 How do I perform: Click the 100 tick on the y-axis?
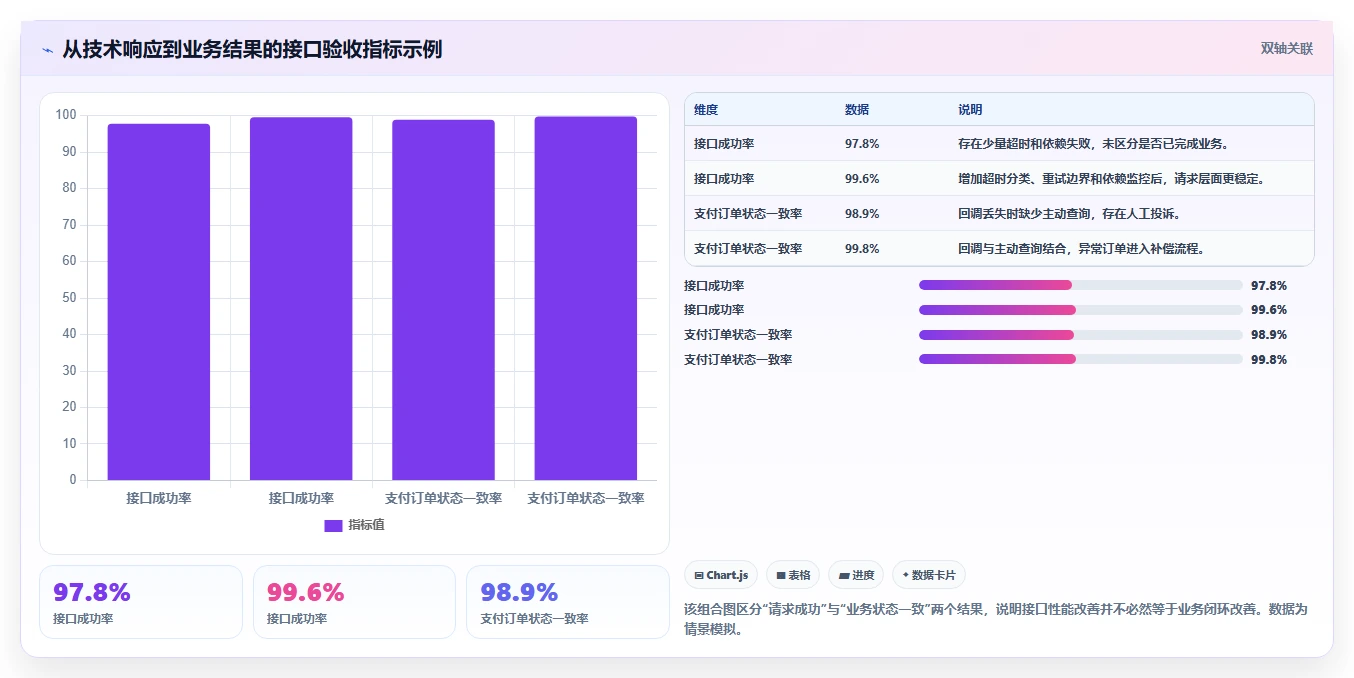[x=66, y=115]
